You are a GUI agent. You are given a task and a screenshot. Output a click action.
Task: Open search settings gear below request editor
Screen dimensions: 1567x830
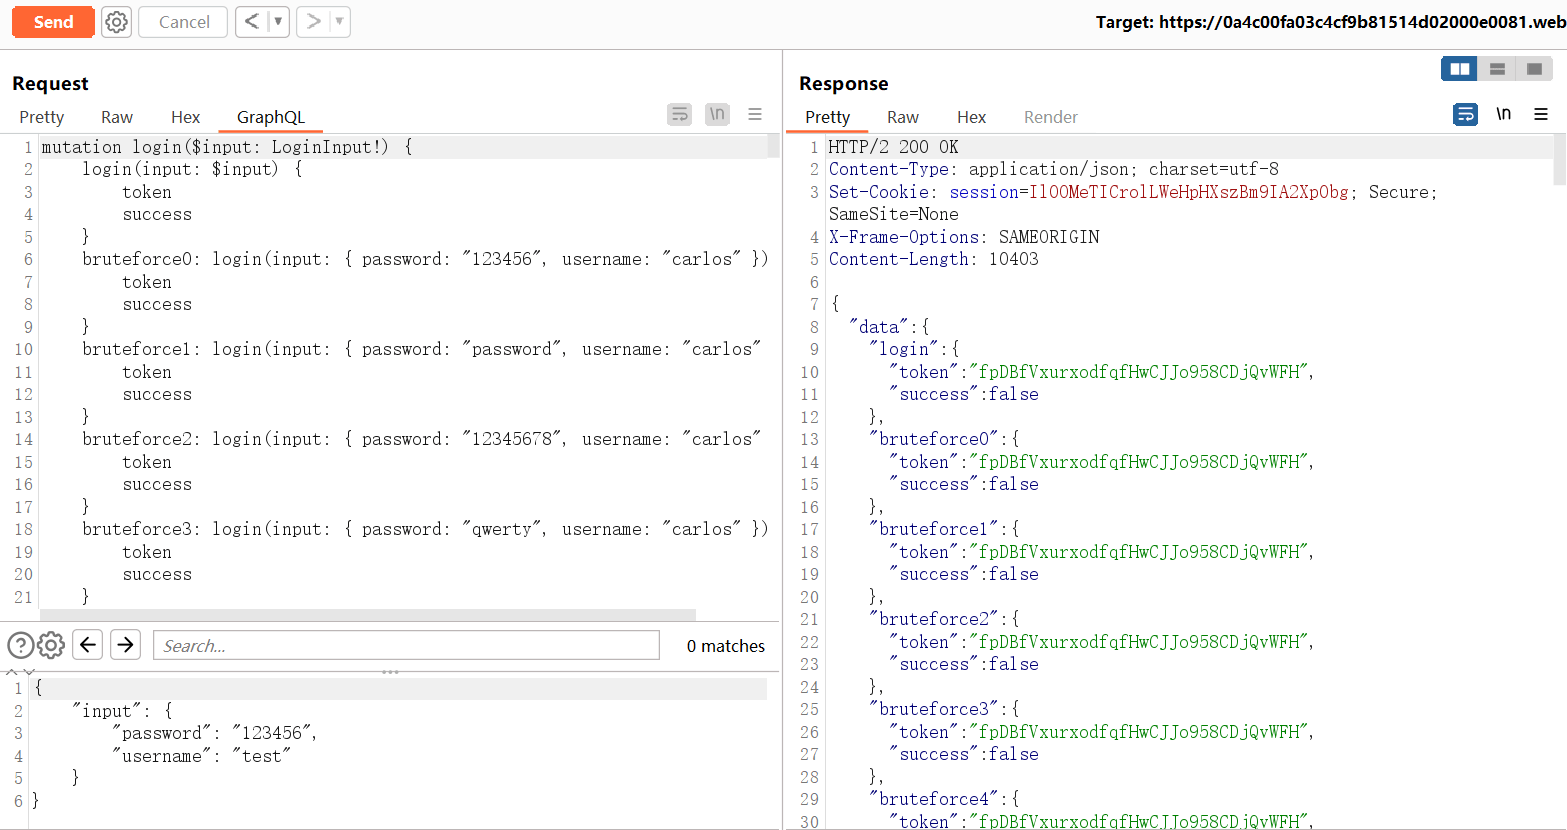[x=51, y=645]
